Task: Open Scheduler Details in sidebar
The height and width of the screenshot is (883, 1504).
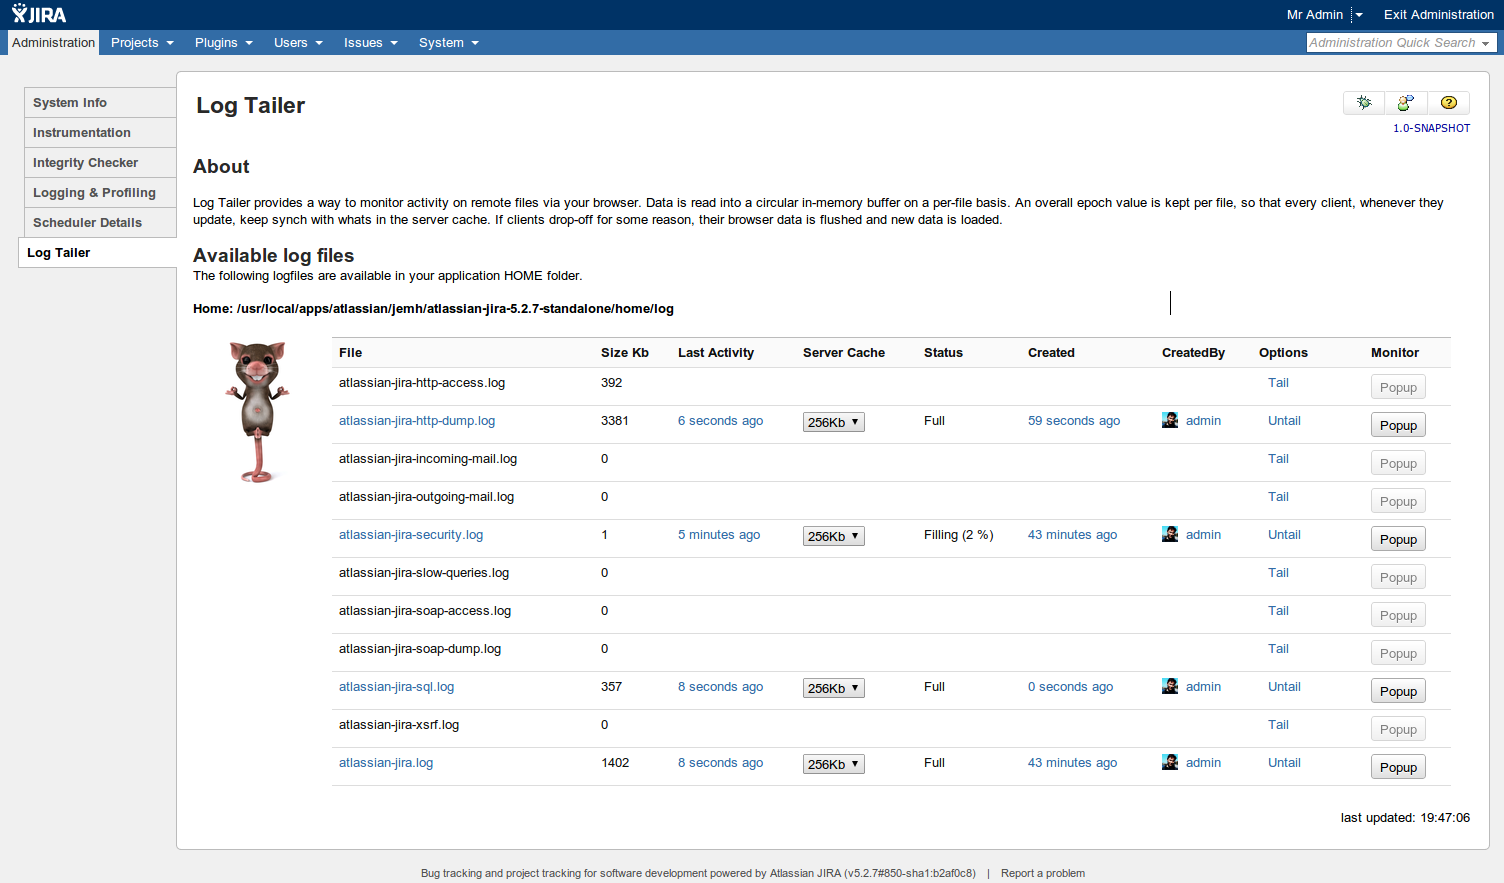Action: (x=100, y=222)
